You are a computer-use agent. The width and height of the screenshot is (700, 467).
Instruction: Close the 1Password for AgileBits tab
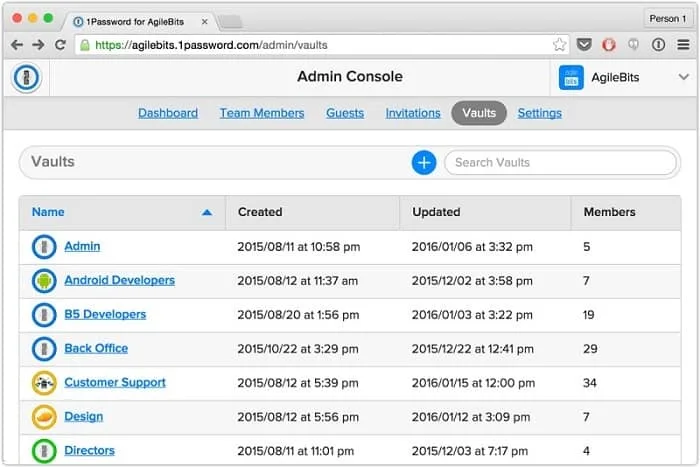204,21
